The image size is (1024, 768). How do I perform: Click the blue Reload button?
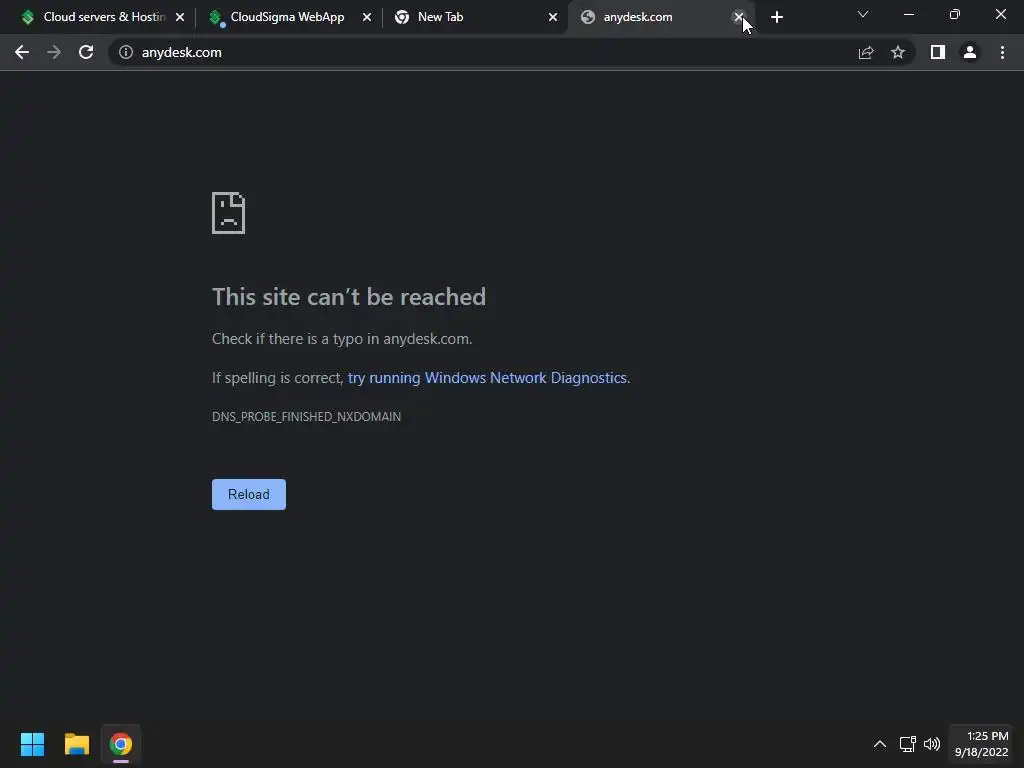(x=249, y=494)
